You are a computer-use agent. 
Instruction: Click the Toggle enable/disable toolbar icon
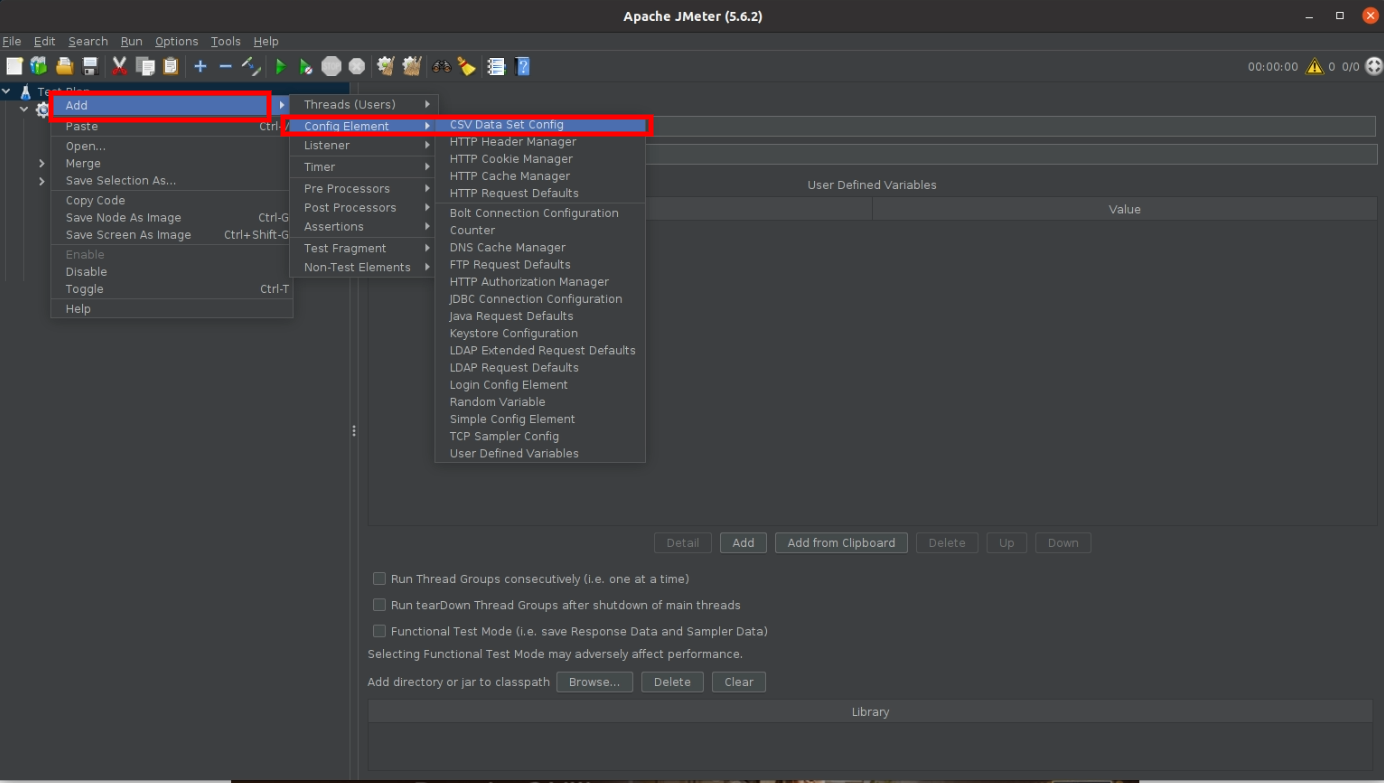(x=251, y=66)
